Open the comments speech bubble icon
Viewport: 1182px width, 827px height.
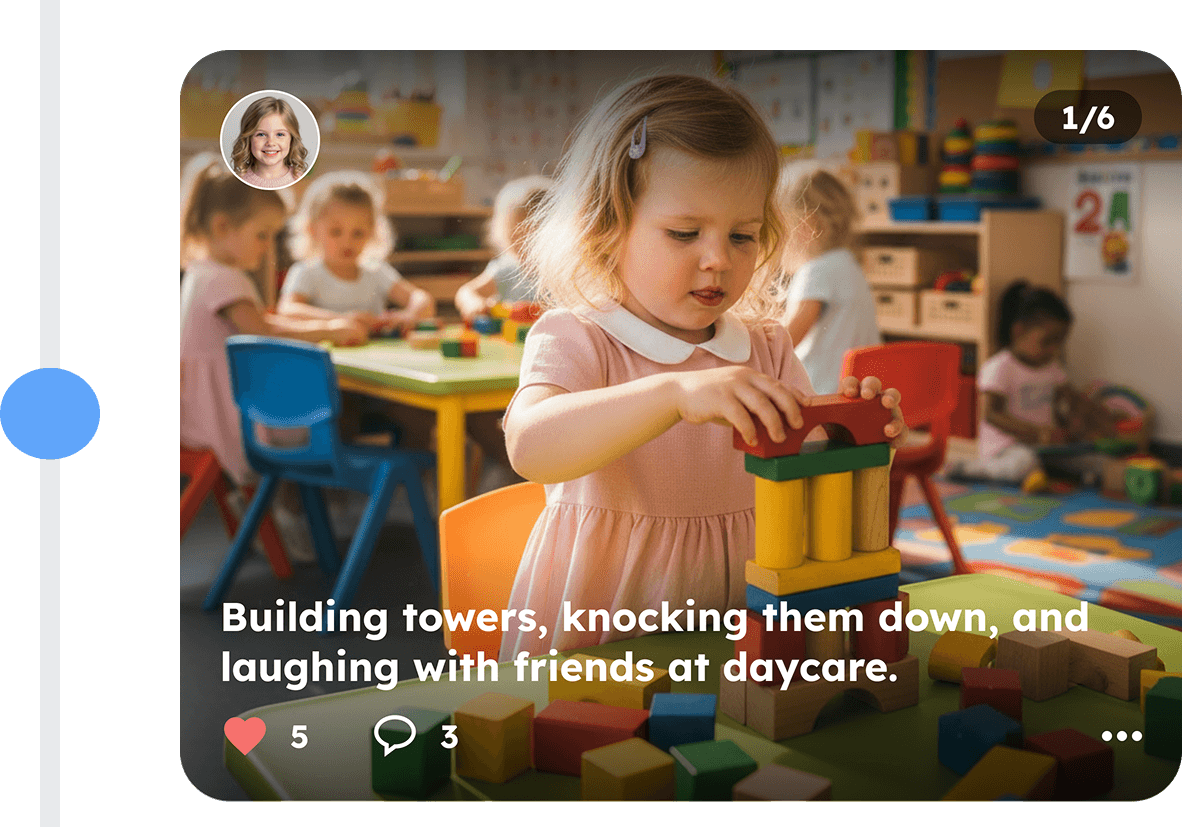pyautogui.click(x=394, y=735)
